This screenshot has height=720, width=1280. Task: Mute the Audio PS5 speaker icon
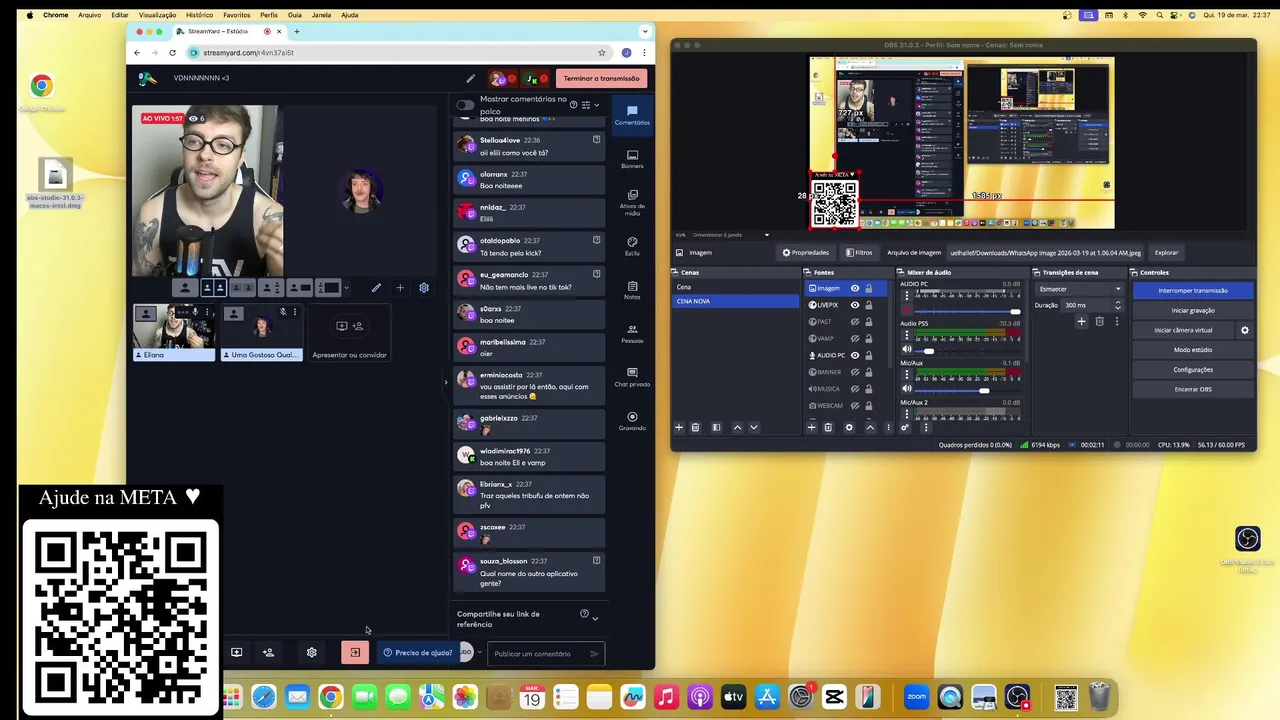tap(907, 350)
